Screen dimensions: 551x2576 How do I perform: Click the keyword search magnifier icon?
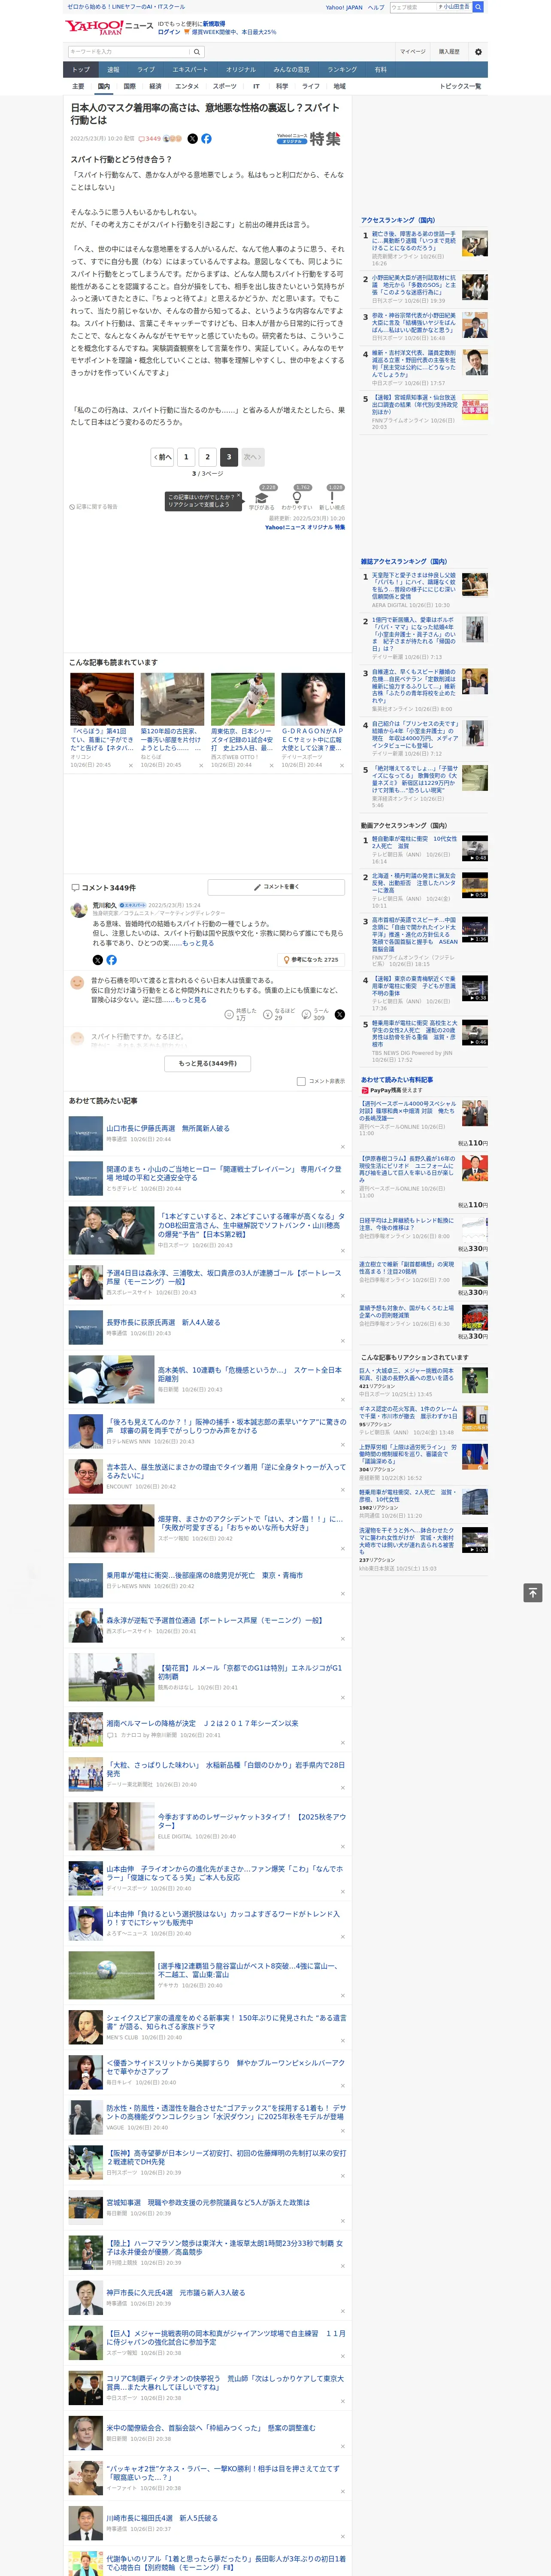pos(197,52)
